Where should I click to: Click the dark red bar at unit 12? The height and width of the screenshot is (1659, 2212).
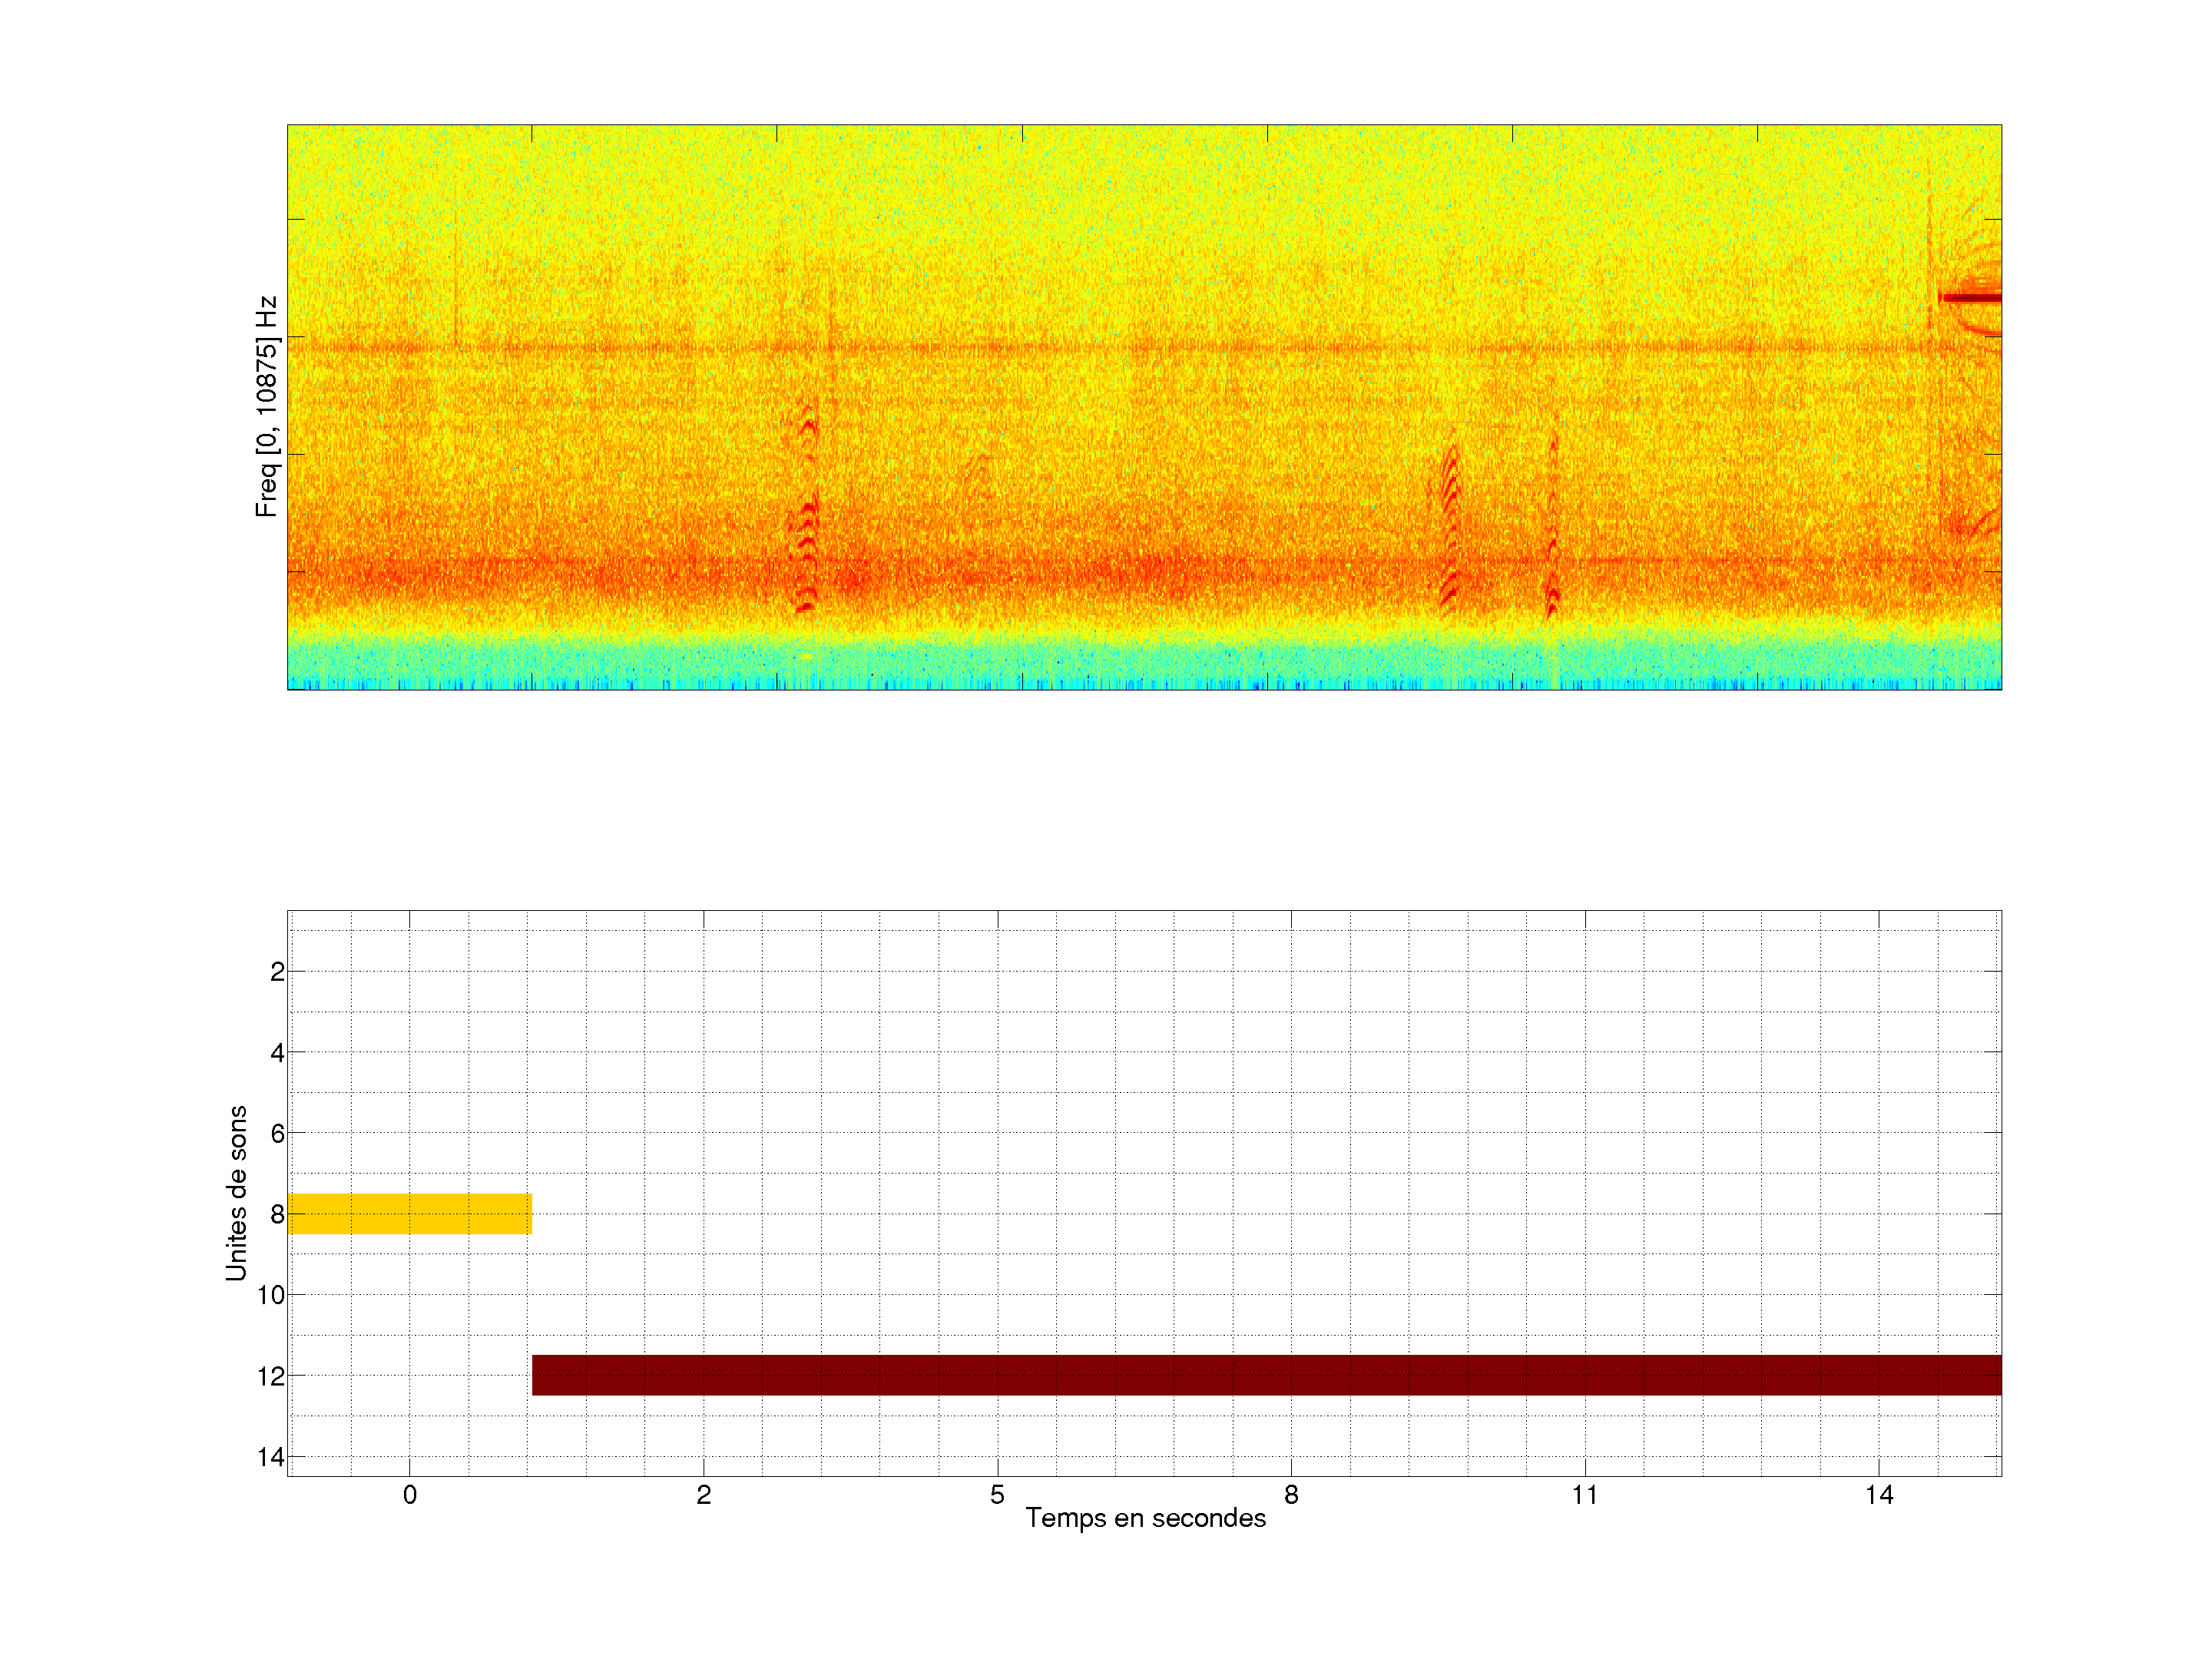click(x=1266, y=1375)
